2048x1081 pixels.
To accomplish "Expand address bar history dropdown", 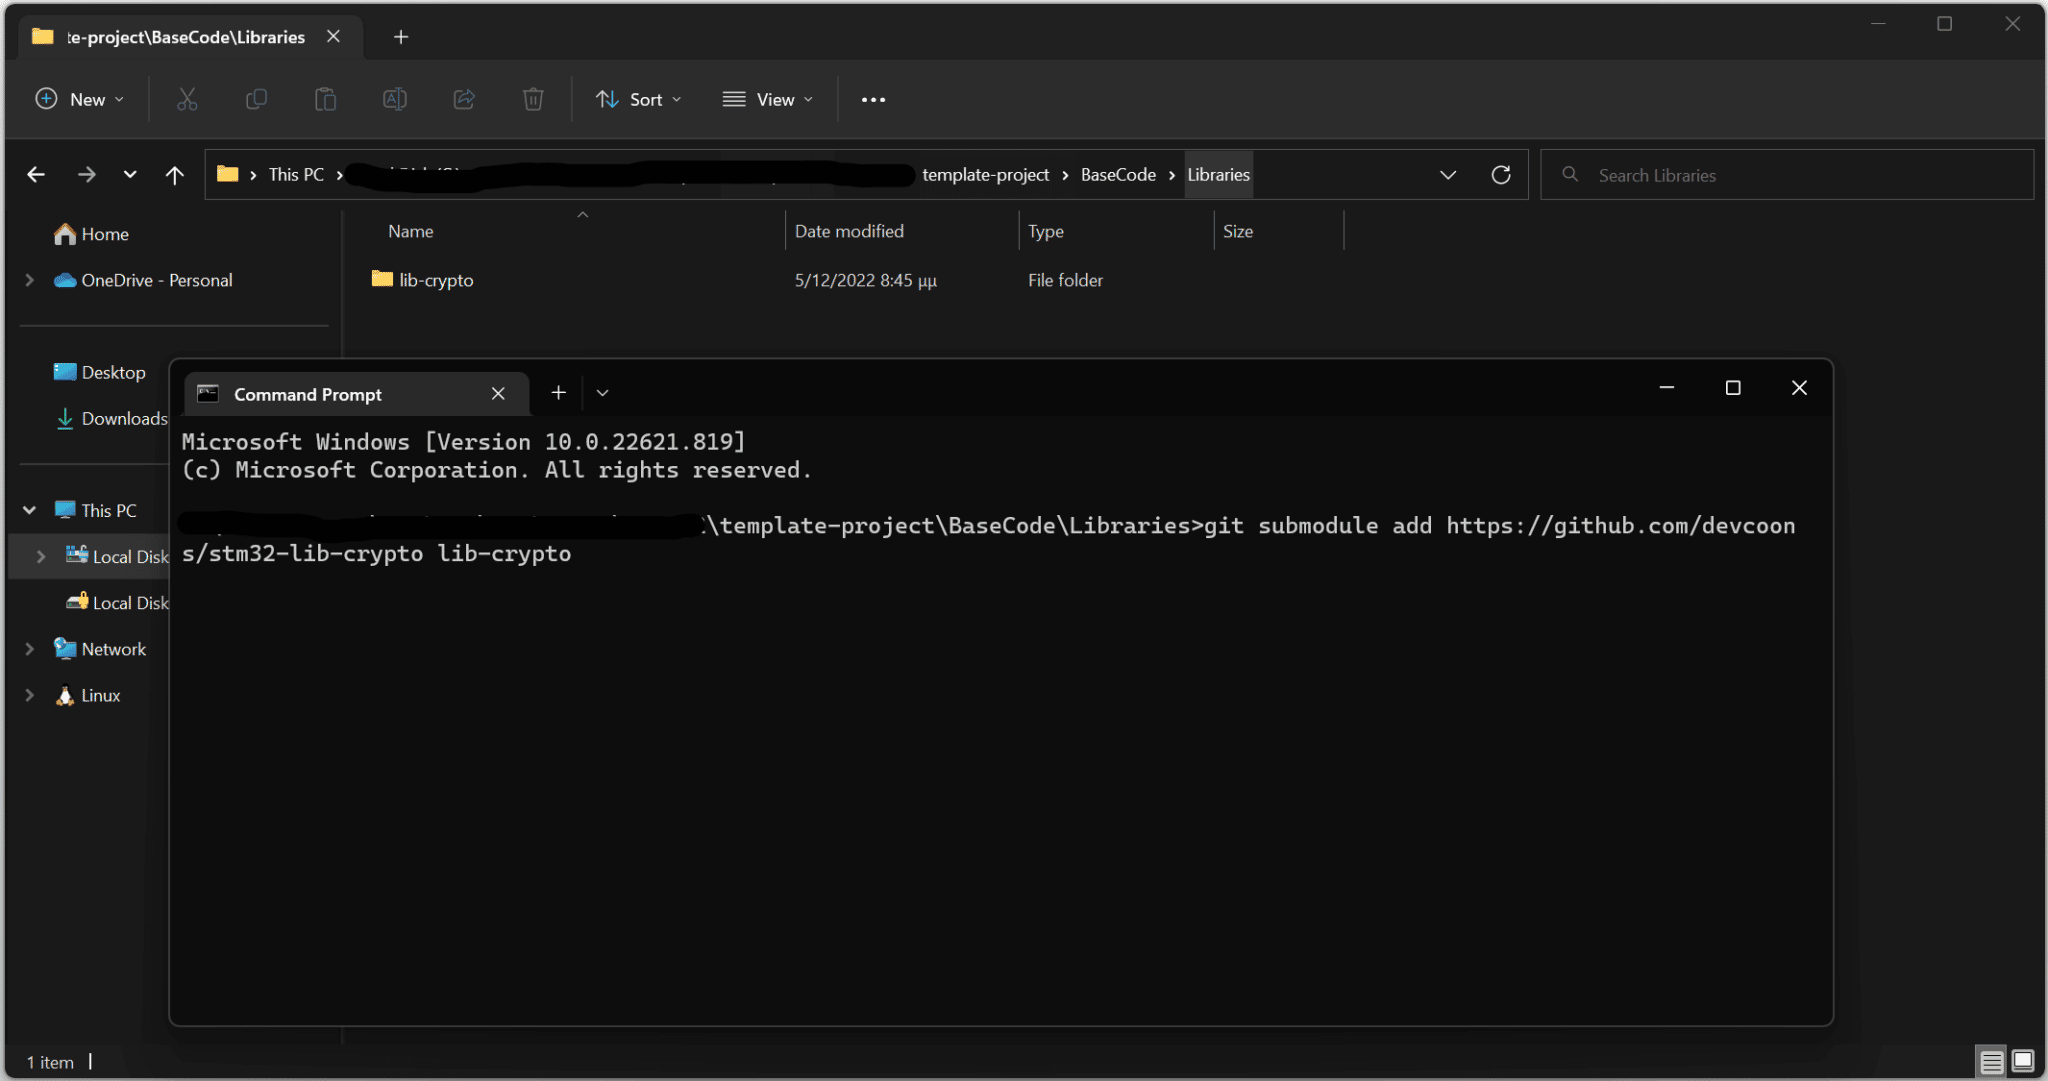I will (1447, 175).
